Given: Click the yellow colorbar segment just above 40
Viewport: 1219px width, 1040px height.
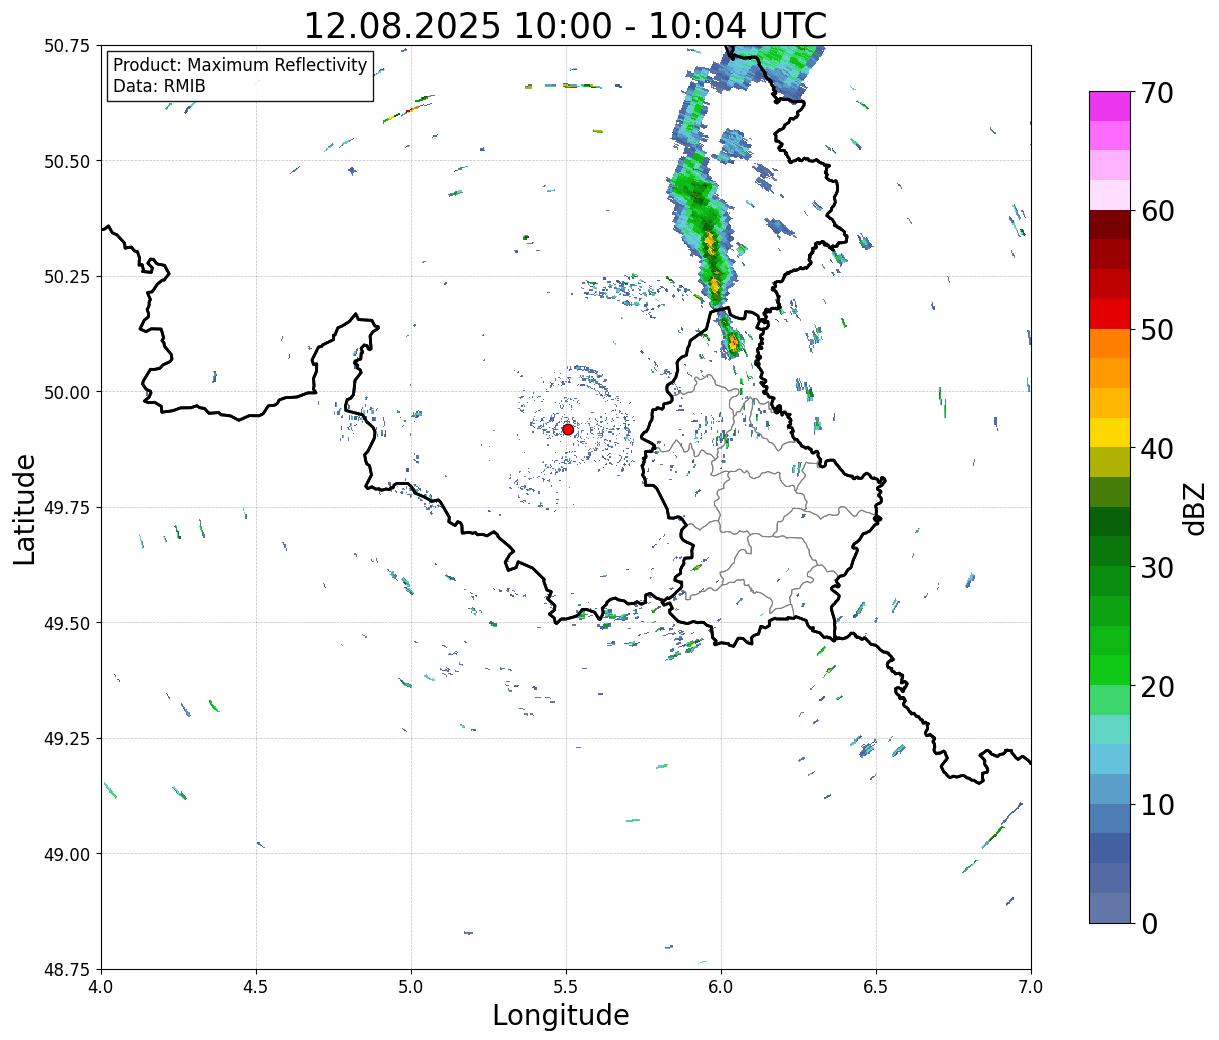Looking at the screenshot, I should click(1110, 433).
